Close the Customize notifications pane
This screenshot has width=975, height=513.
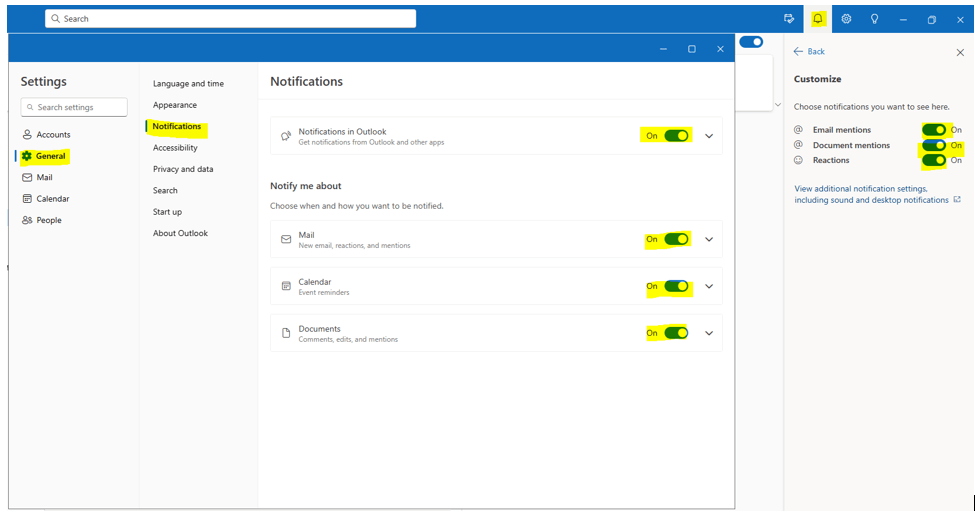[960, 53]
